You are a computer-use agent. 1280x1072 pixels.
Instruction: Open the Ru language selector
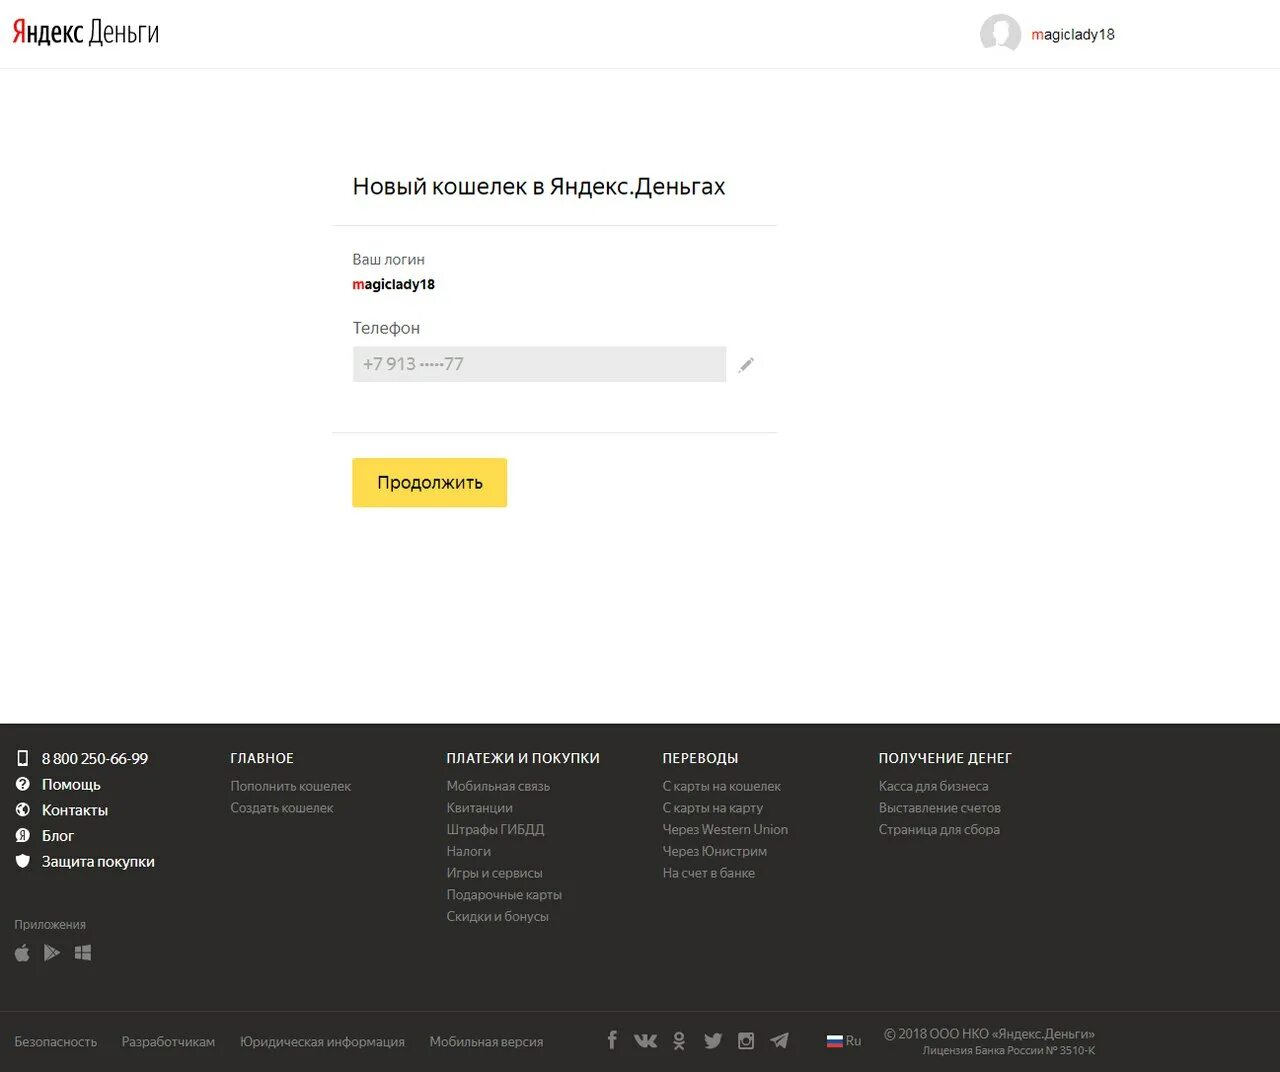(844, 1041)
